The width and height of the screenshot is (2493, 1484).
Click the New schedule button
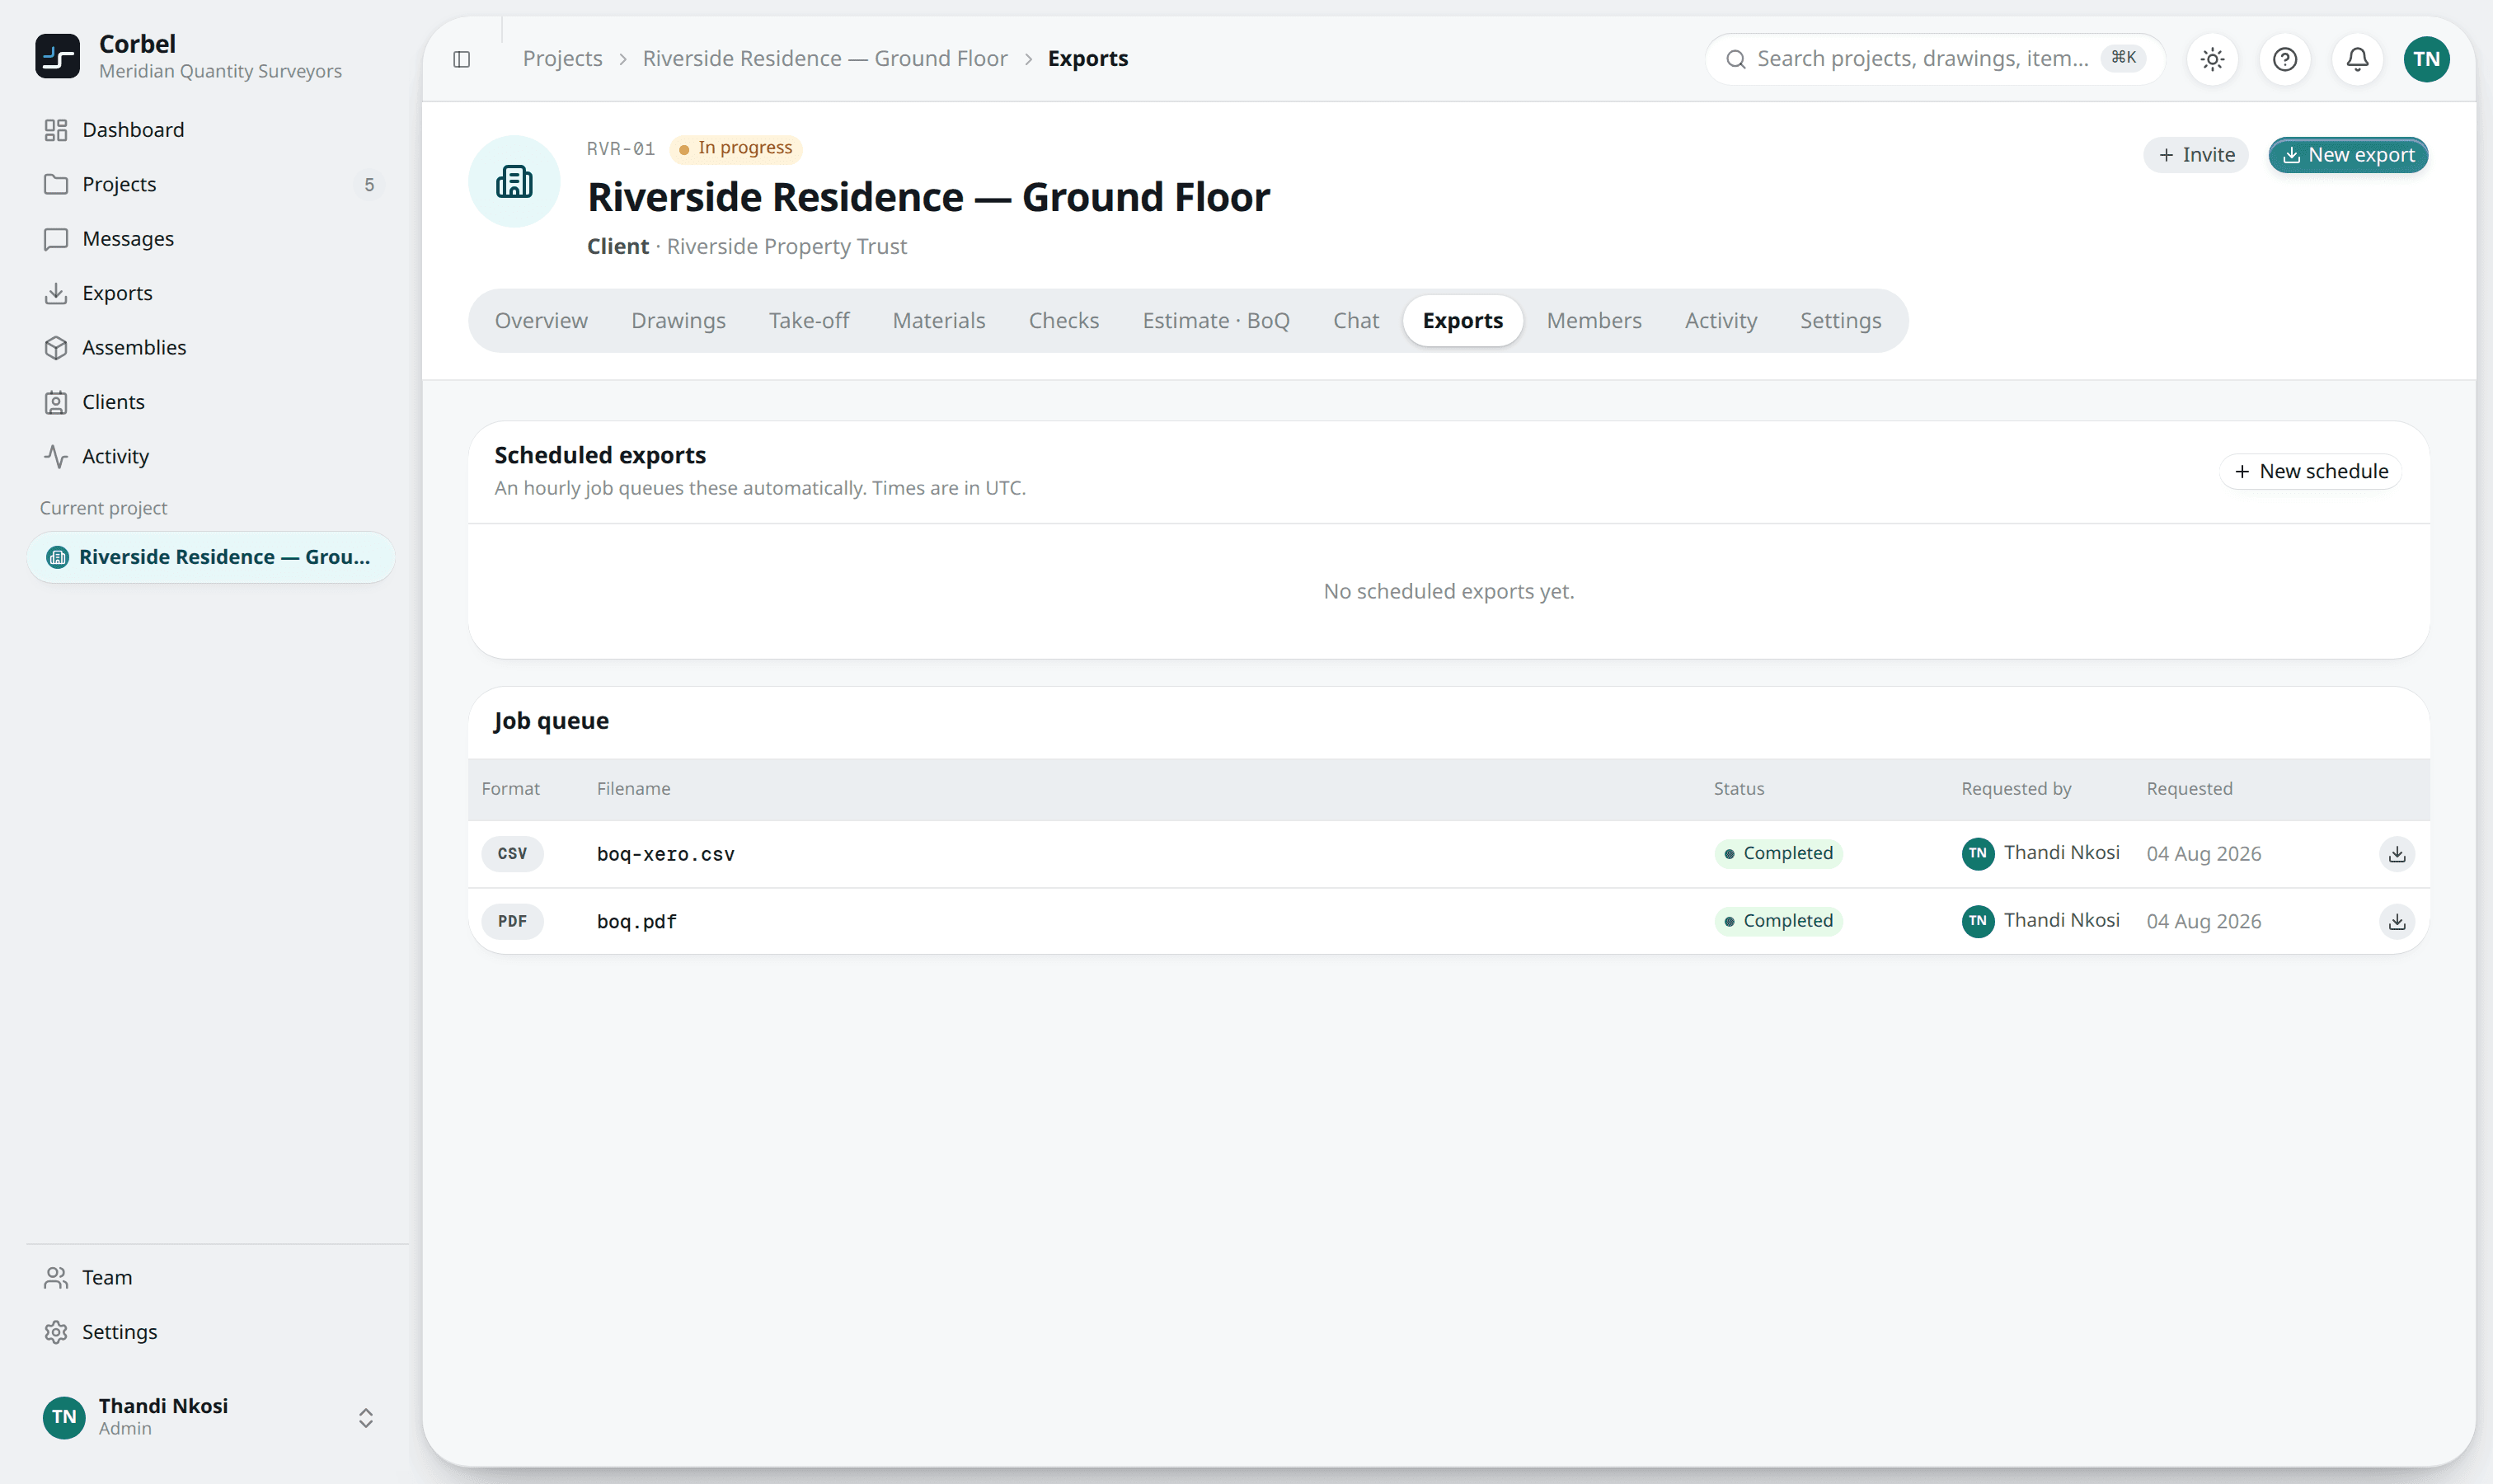(2311, 471)
